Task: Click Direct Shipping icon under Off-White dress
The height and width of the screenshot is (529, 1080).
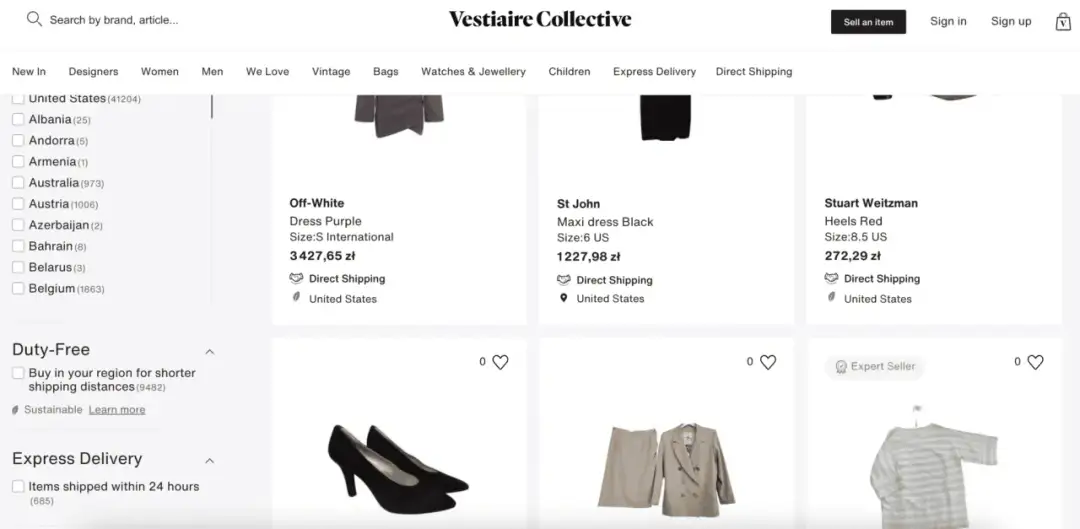Action: coord(296,279)
